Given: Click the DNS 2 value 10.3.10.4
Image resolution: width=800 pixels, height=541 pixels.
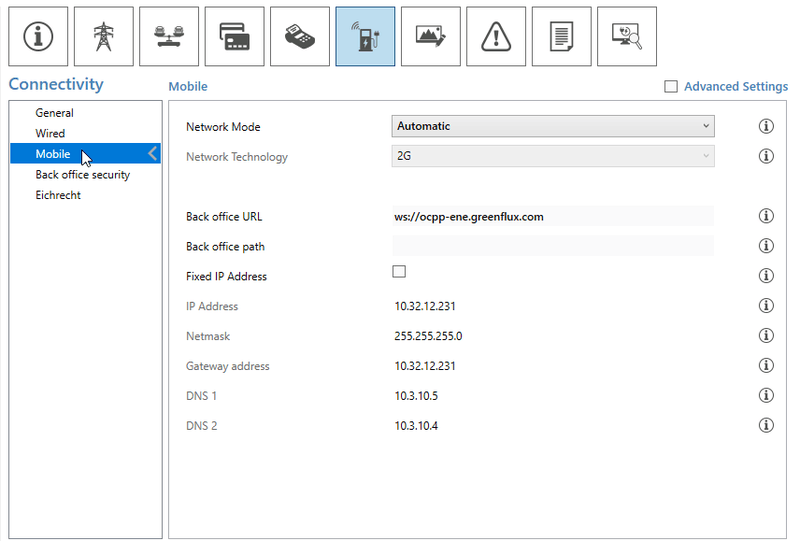Looking at the screenshot, I should tap(416, 426).
